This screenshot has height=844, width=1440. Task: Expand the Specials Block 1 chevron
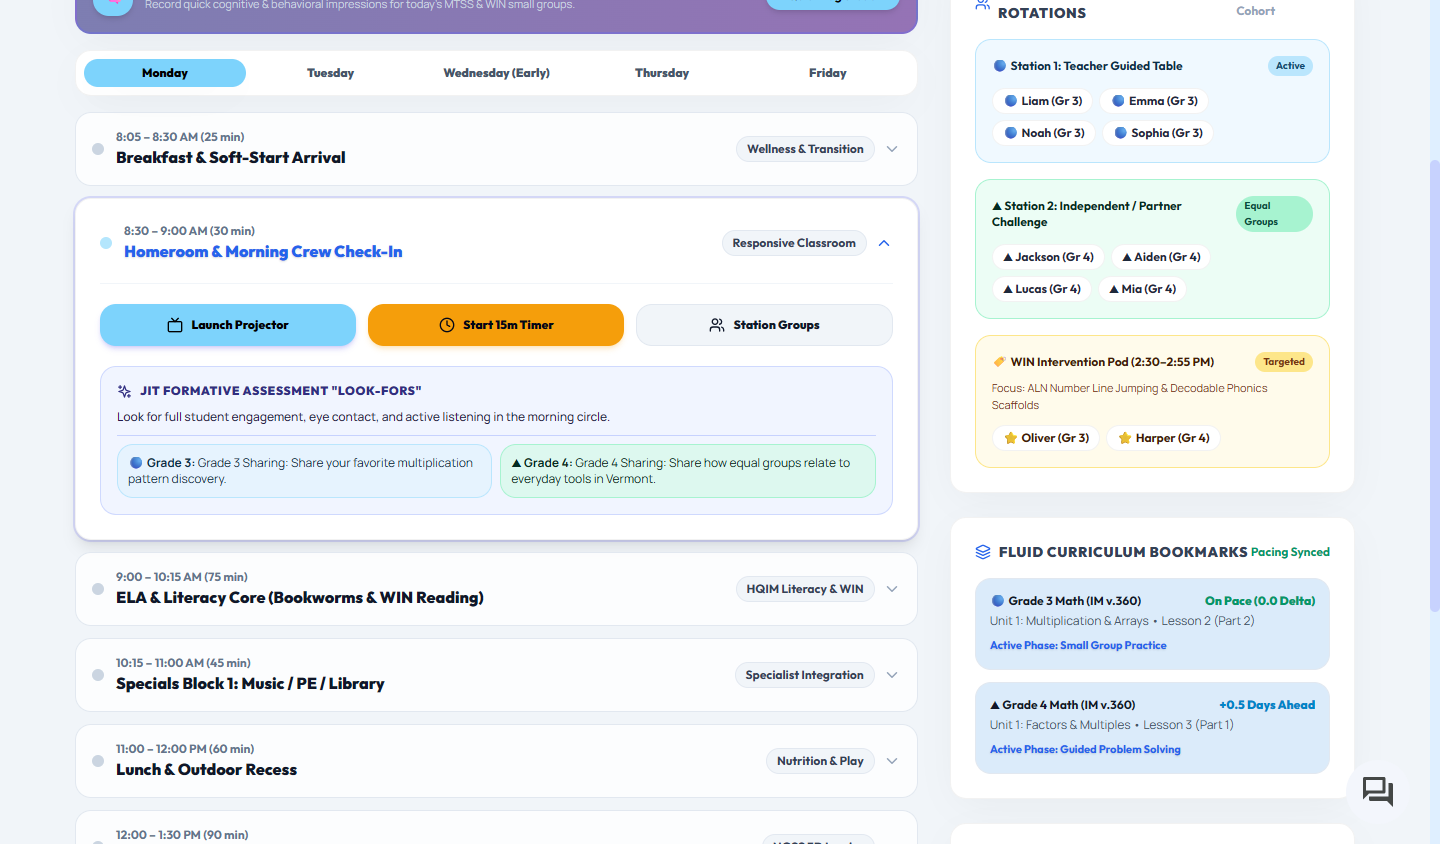click(892, 675)
